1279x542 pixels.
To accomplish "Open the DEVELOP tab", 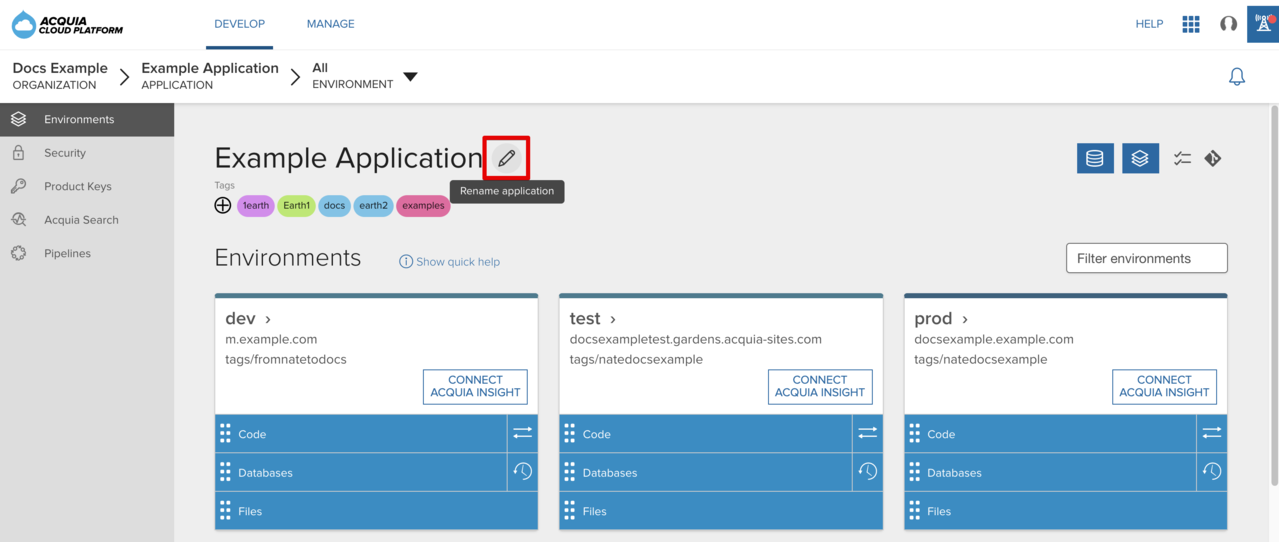I will pyautogui.click(x=240, y=24).
